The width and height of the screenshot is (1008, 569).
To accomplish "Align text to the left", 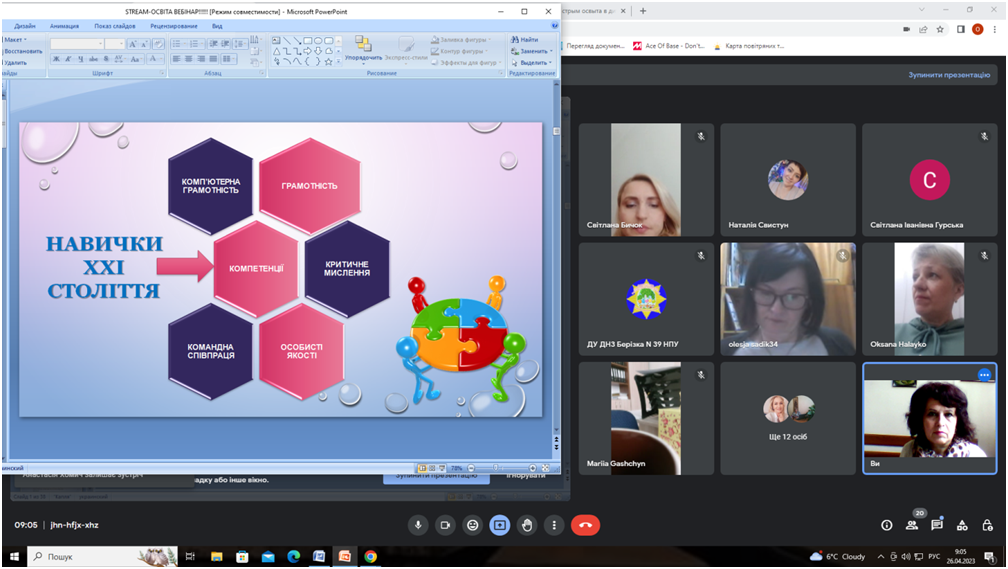I will [x=176, y=59].
